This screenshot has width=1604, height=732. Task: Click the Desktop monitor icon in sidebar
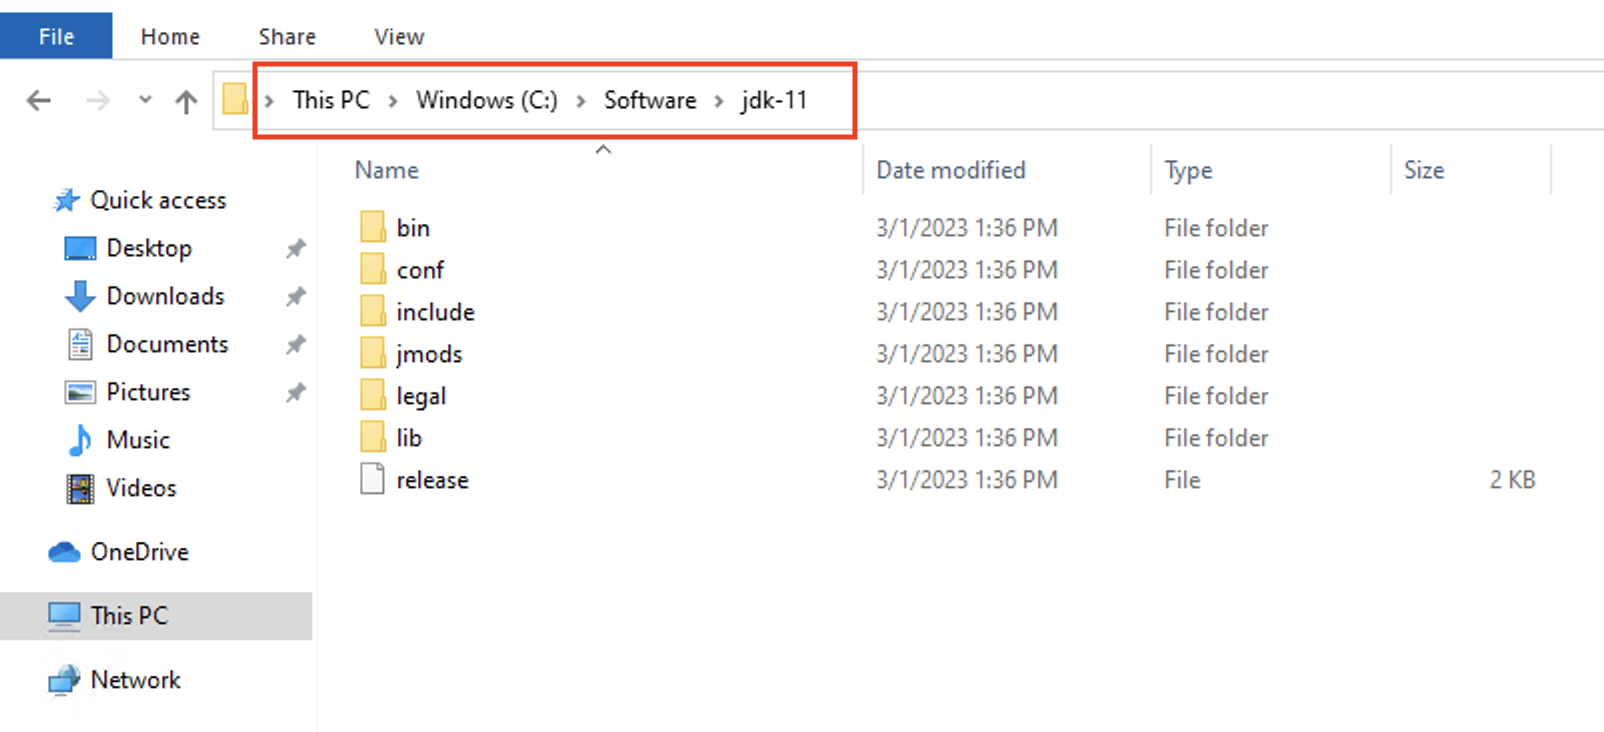tap(80, 248)
